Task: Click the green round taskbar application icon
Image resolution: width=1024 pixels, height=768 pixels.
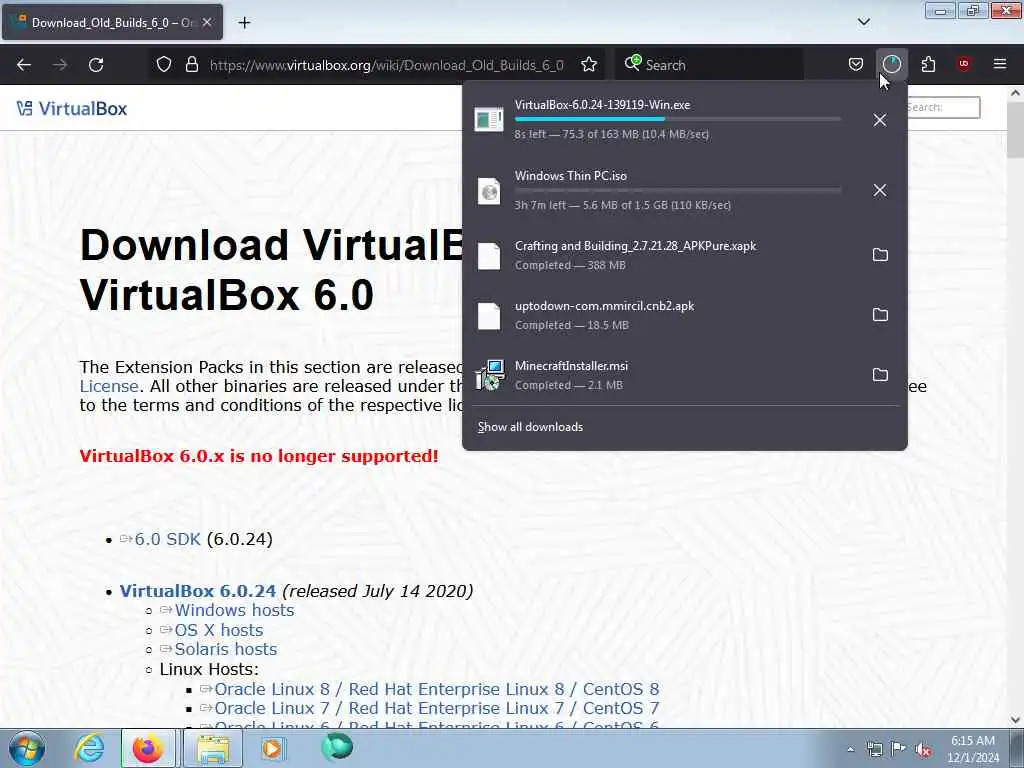Action: pyautogui.click(x=337, y=747)
